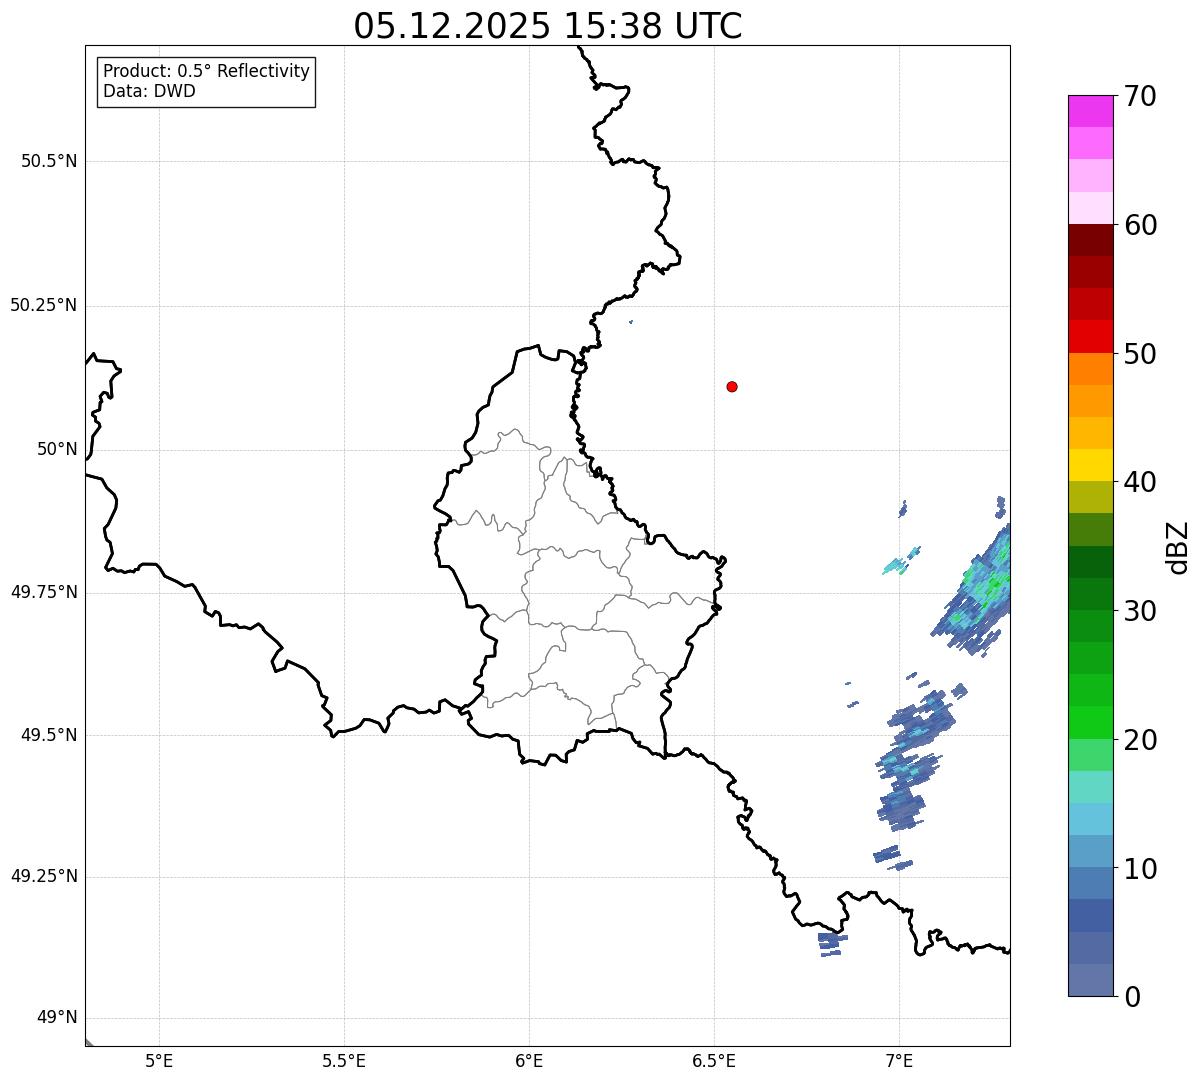Click the "Product: 0.5° Reflectivity" legend text
1202x1081 pixels.
(206, 72)
